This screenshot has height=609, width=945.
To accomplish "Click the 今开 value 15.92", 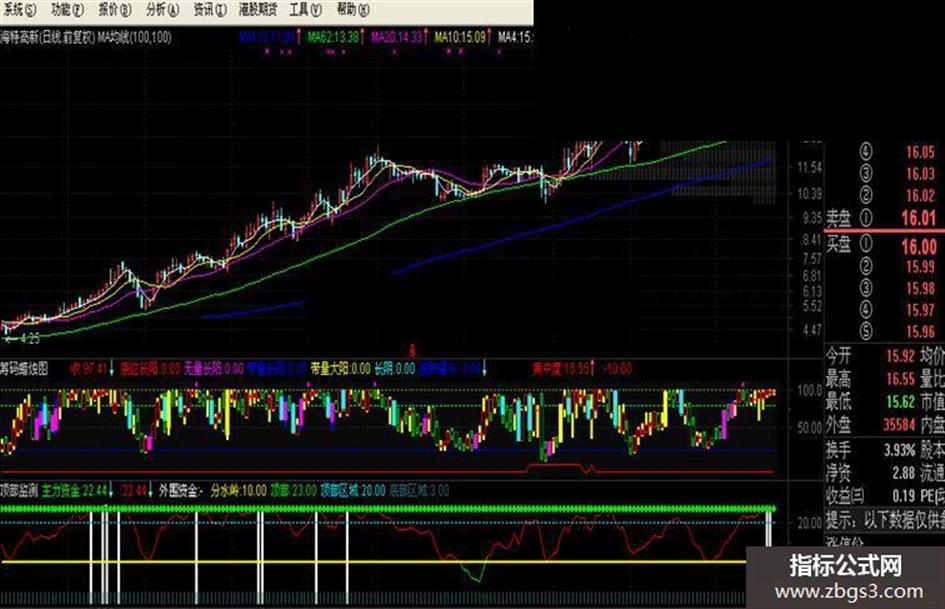I will pos(900,356).
